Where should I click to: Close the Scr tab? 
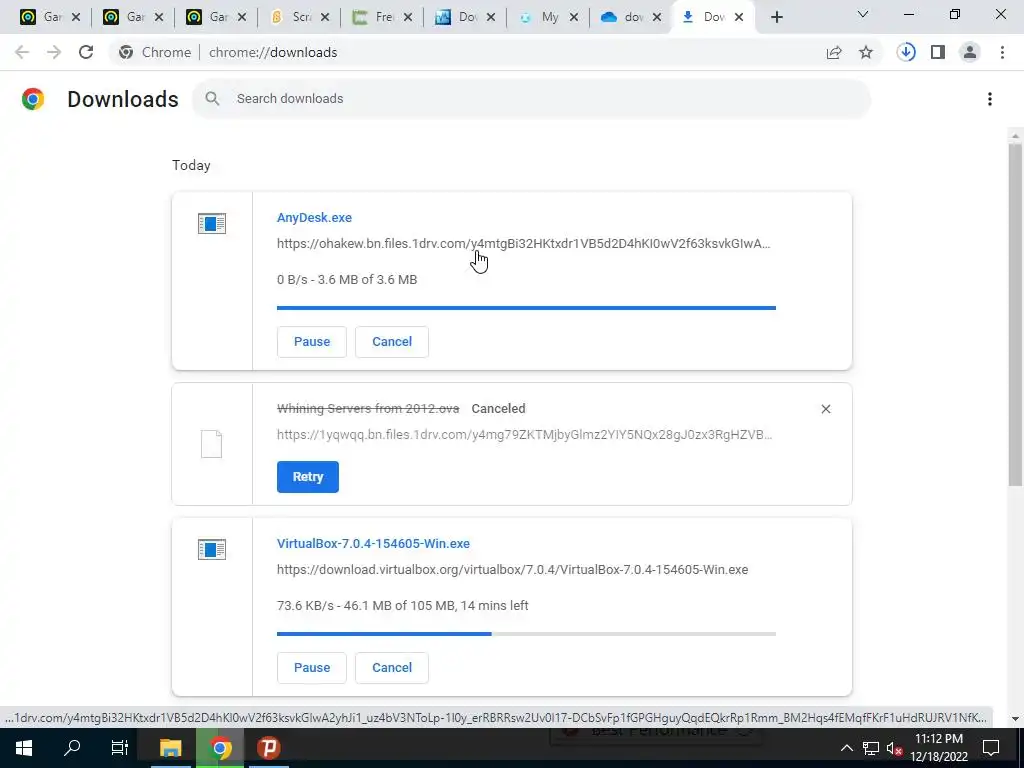coord(325,17)
